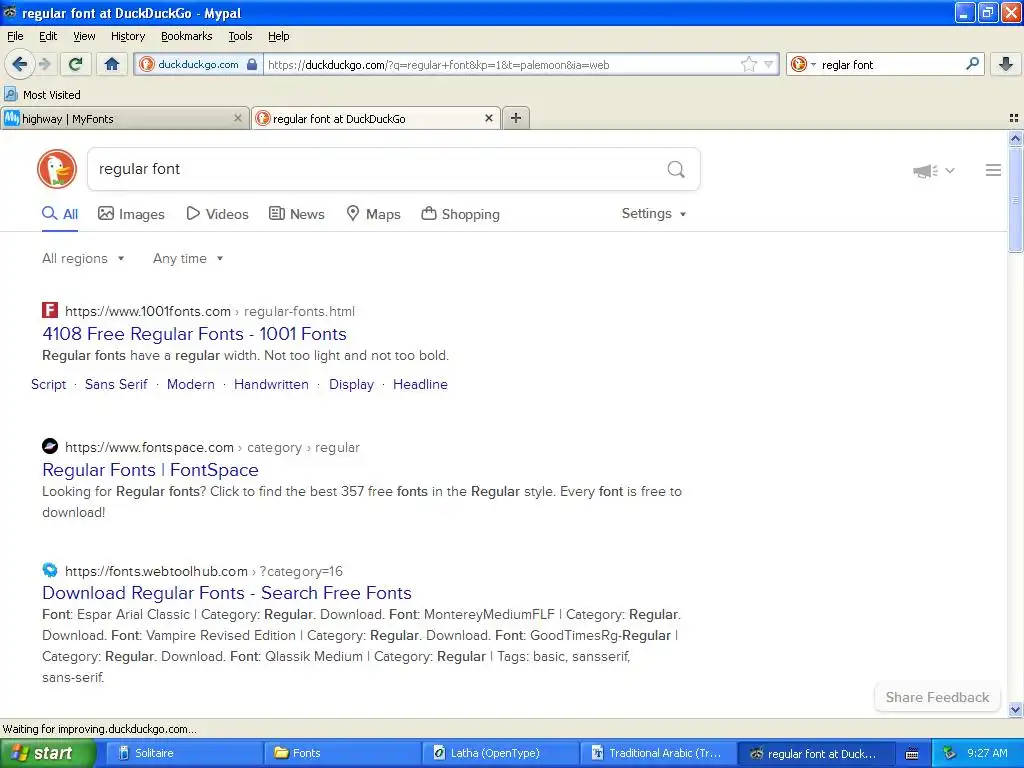Click the webtoolhub favicon
1024x768 pixels.
tap(50, 570)
